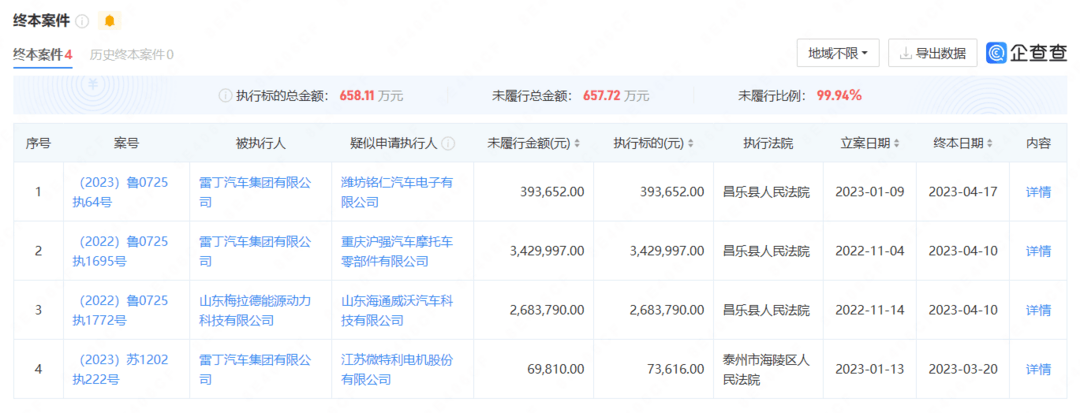This screenshot has height=413, width=1080.
Task: Click the 案号 column header
Action: coord(126,143)
